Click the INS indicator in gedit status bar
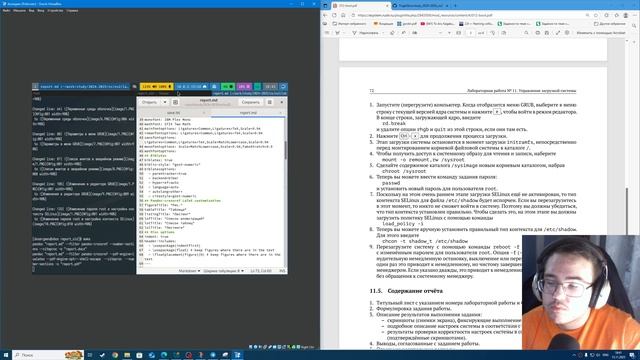This screenshot has height=360, width=640. click(282, 271)
